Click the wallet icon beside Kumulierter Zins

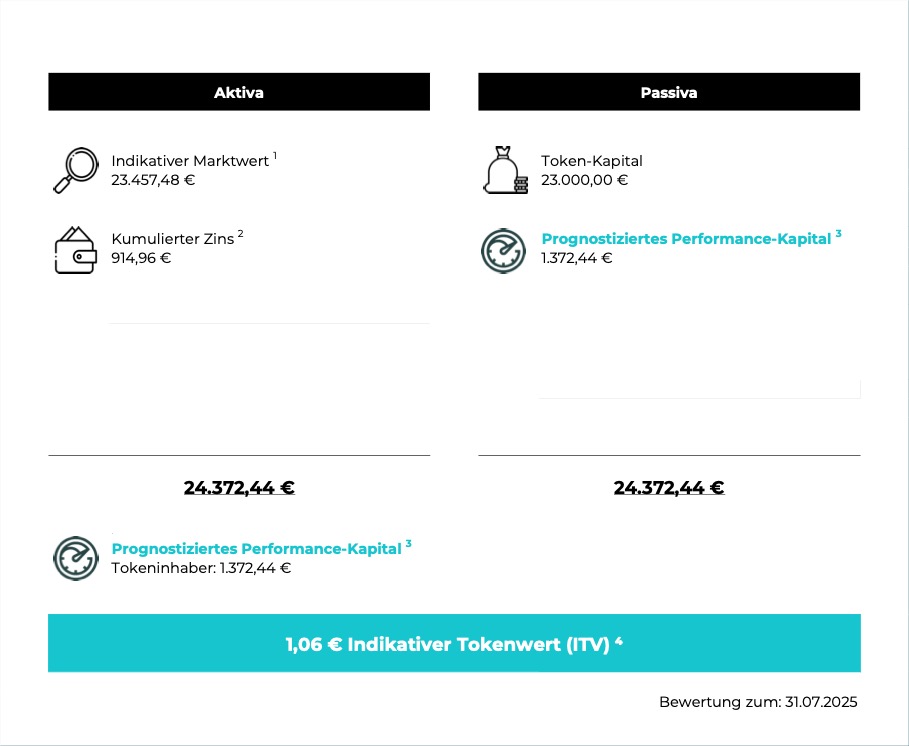(x=75, y=250)
